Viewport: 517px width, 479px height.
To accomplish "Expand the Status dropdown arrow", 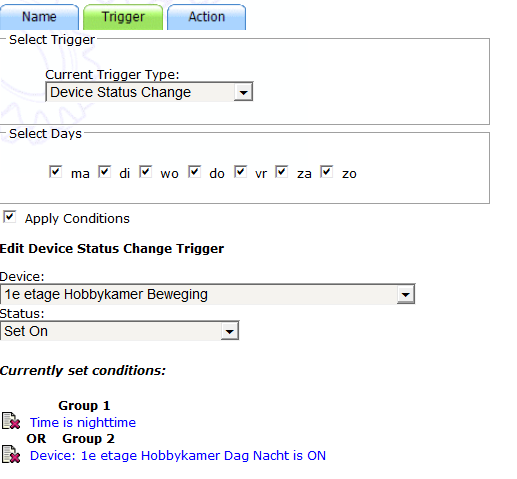I will (229, 331).
